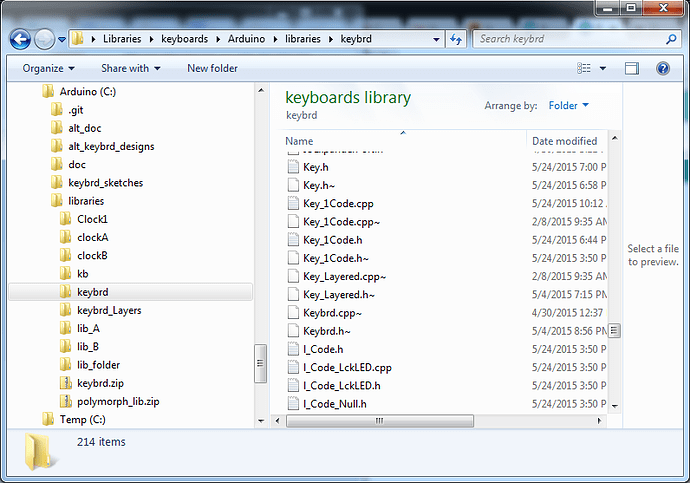Image resolution: width=690 pixels, height=483 pixels.
Task: Open the Key_1Code.cpp file icon
Action: point(294,204)
